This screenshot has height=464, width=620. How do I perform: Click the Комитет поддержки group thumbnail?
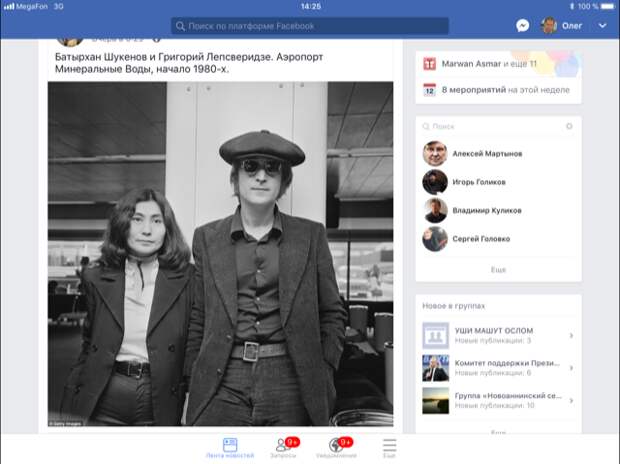point(435,368)
